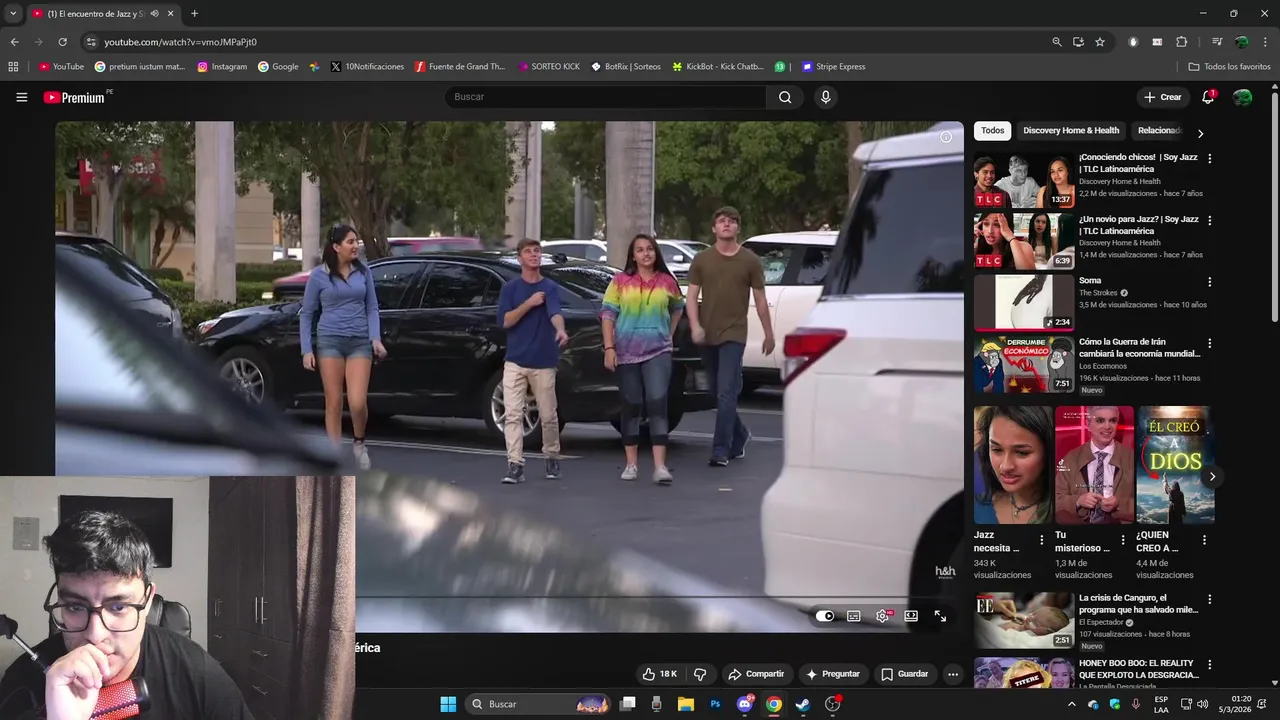Click the Guardar save button
This screenshot has width=1280, height=720.
point(904,674)
